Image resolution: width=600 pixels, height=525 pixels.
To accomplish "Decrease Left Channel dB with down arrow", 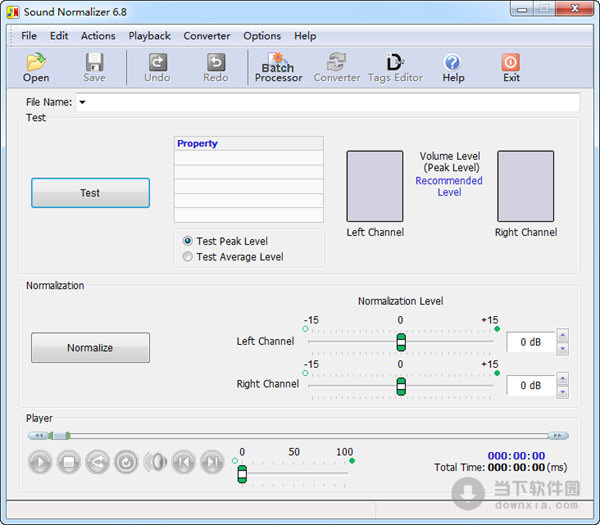I will click(562, 349).
